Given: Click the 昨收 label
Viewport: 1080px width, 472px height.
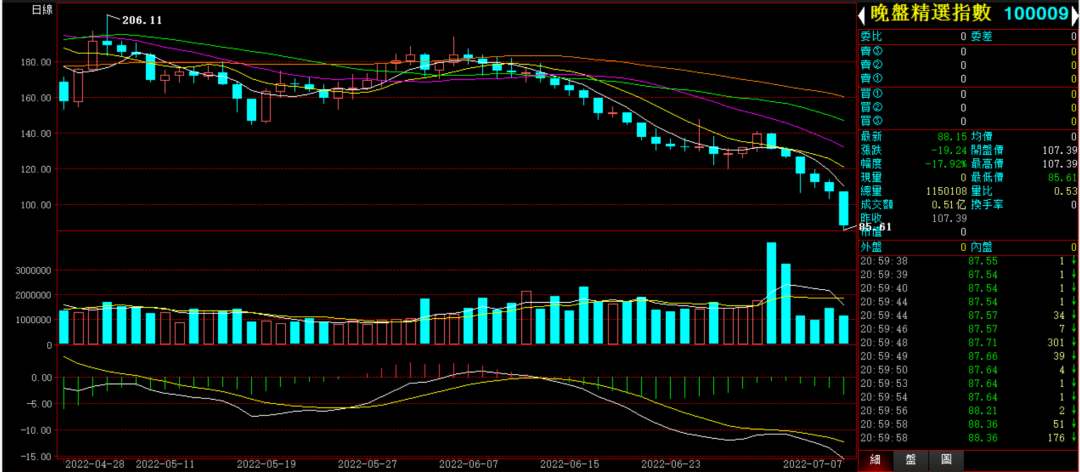Looking at the screenshot, I should (x=871, y=218).
